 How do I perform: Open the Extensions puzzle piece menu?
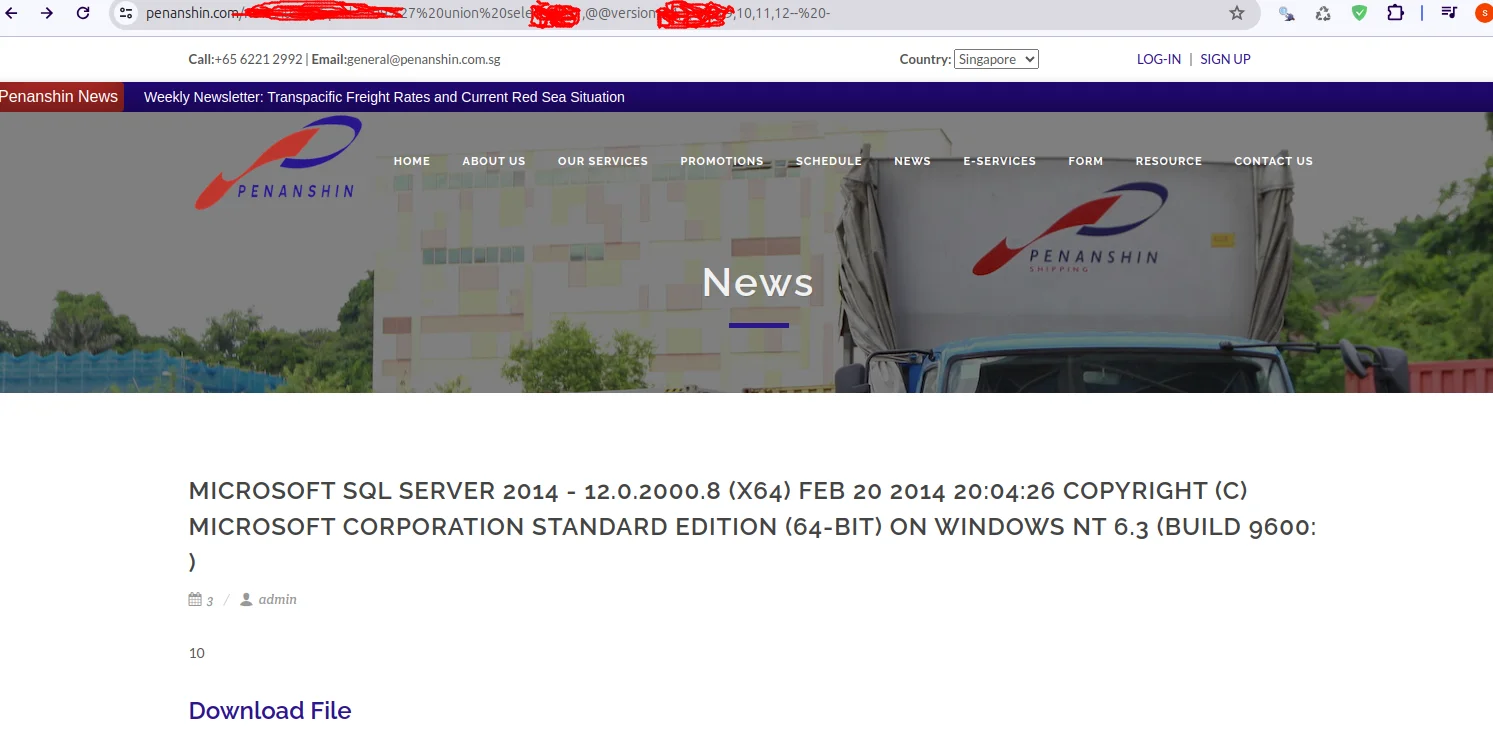[1395, 13]
